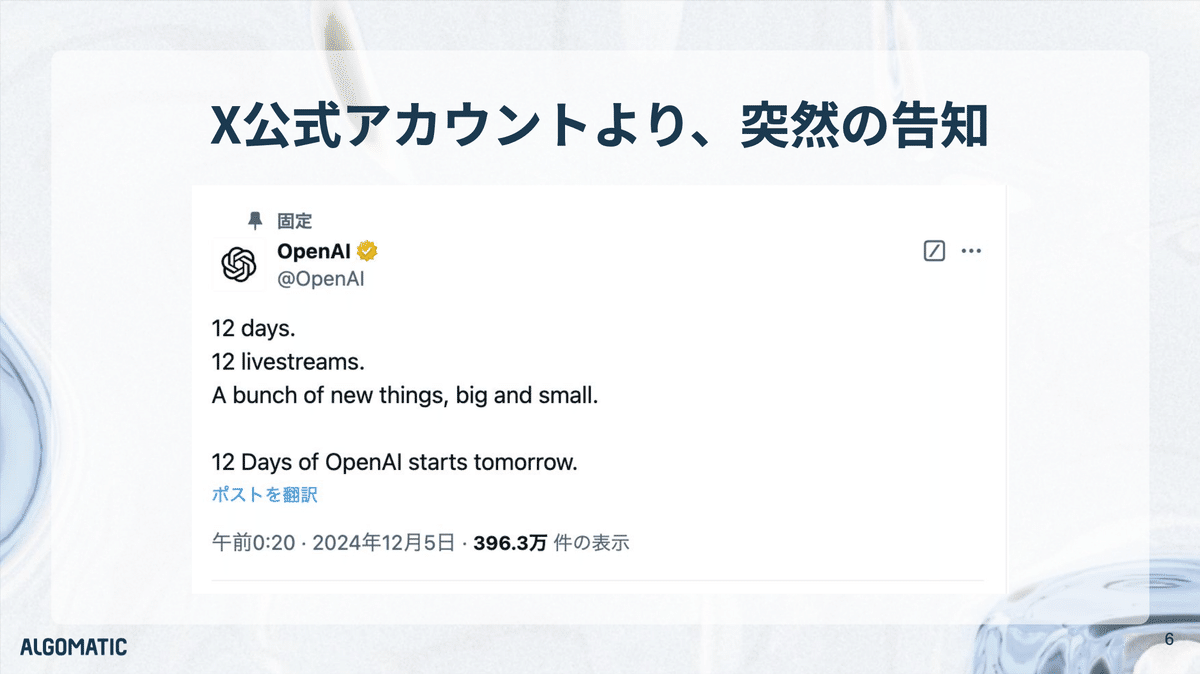This screenshot has height=674, width=1200.
Task: Click the gold verified badge next to OpenAI
Action: [368, 251]
